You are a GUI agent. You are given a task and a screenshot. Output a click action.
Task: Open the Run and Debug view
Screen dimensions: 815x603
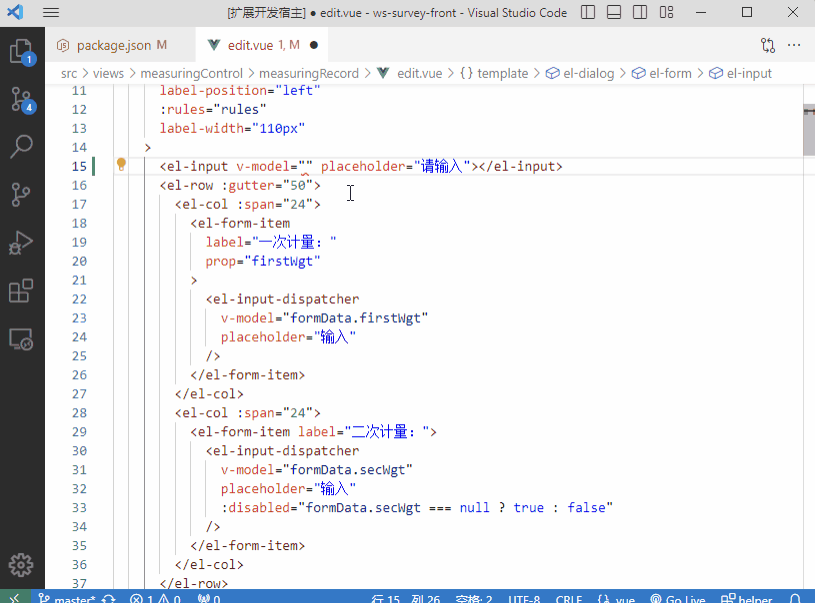click(21, 243)
